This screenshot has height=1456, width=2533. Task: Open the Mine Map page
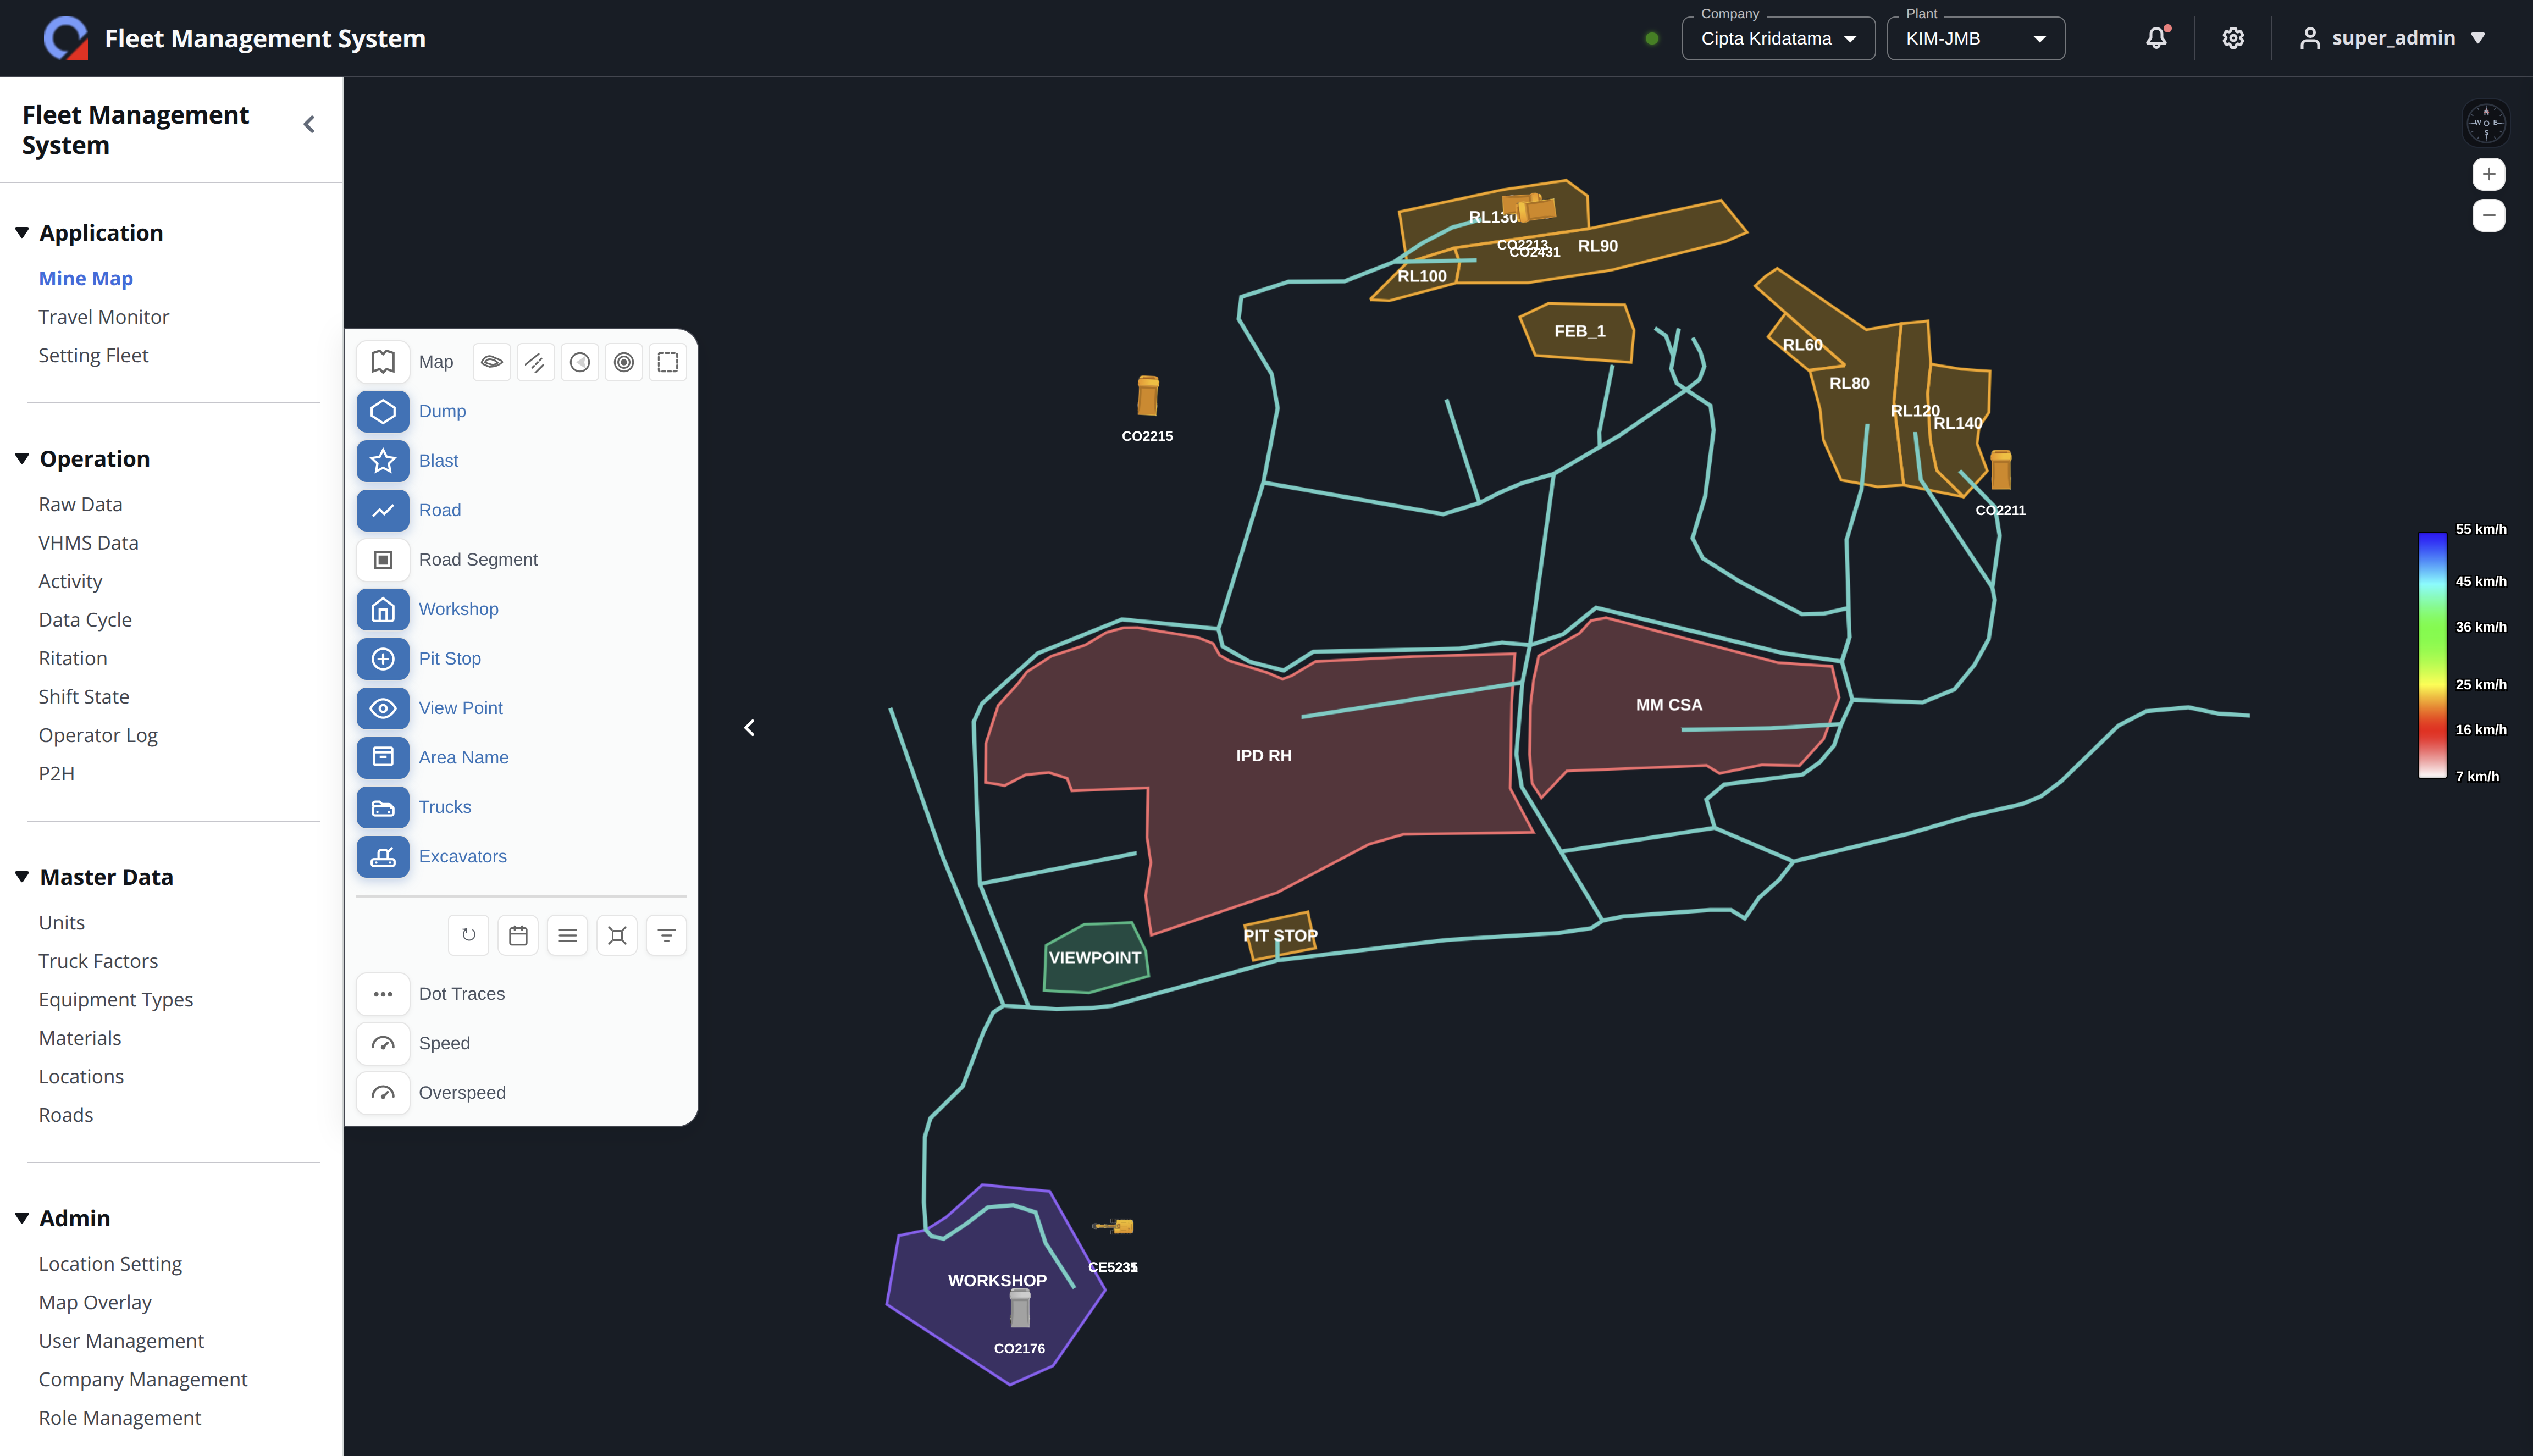click(85, 279)
